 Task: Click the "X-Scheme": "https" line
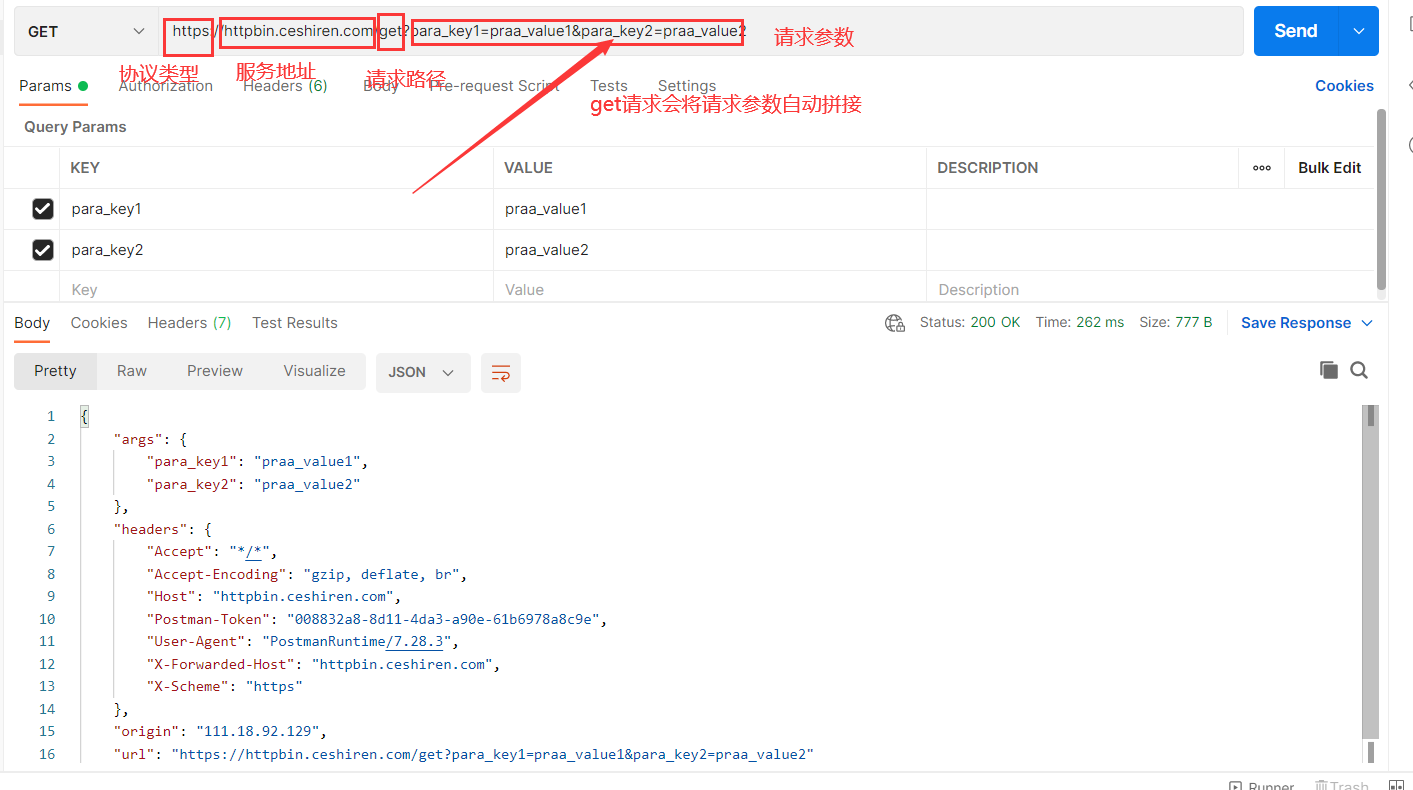[225, 686]
